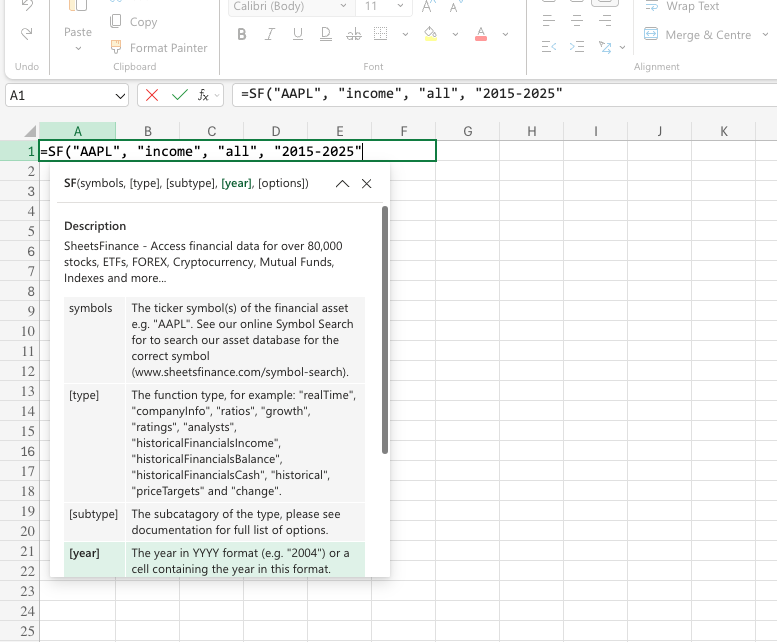777x642 pixels.
Task: Select row 10 header
Action: [x=20, y=331]
